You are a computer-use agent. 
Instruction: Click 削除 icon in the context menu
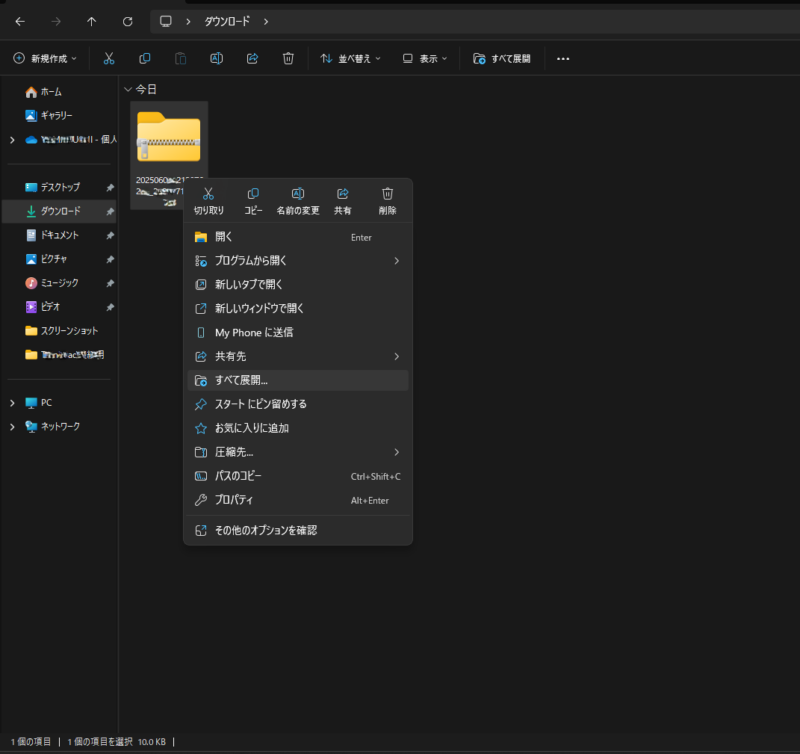pos(387,201)
